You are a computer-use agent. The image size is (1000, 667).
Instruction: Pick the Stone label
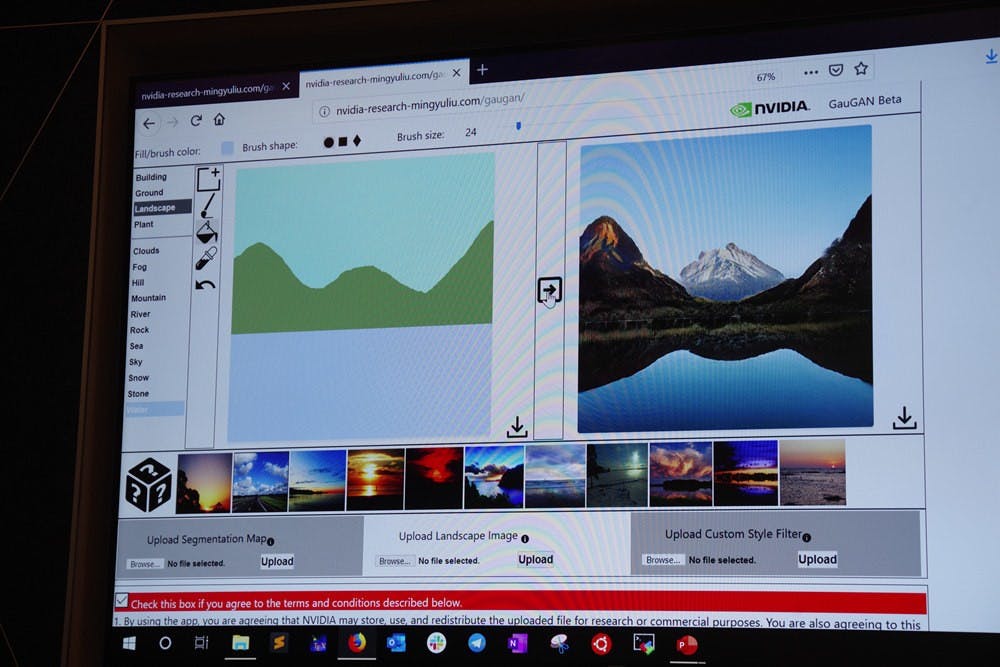(x=138, y=393)
